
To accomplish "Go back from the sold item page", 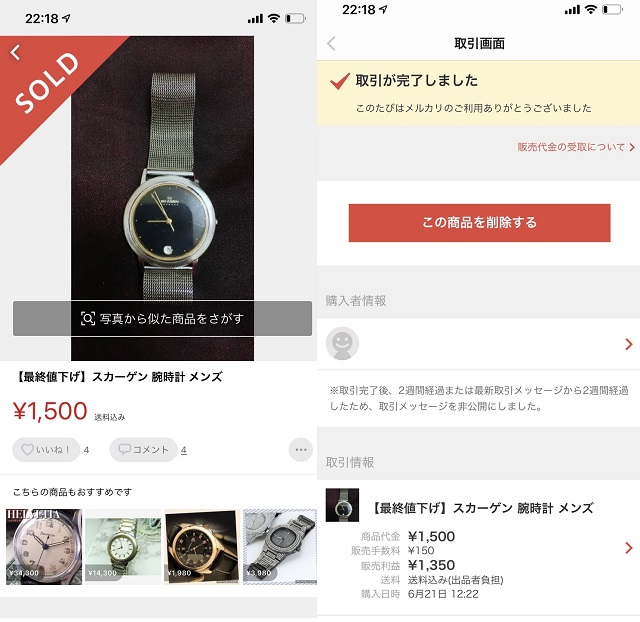I will pos(16,52).
